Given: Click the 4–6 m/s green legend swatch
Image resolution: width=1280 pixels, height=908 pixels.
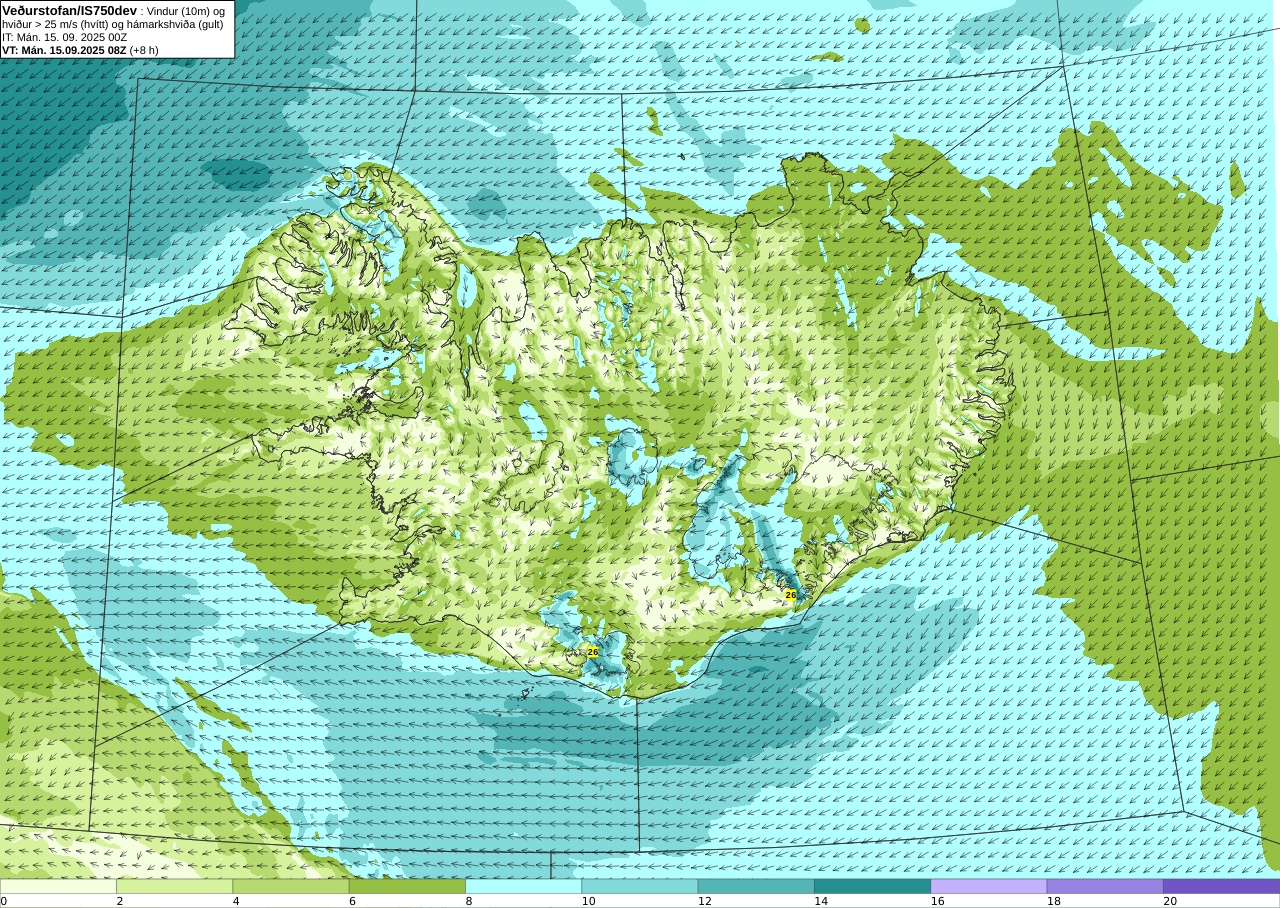Looking at the screenshot, I should click(291, 886).
